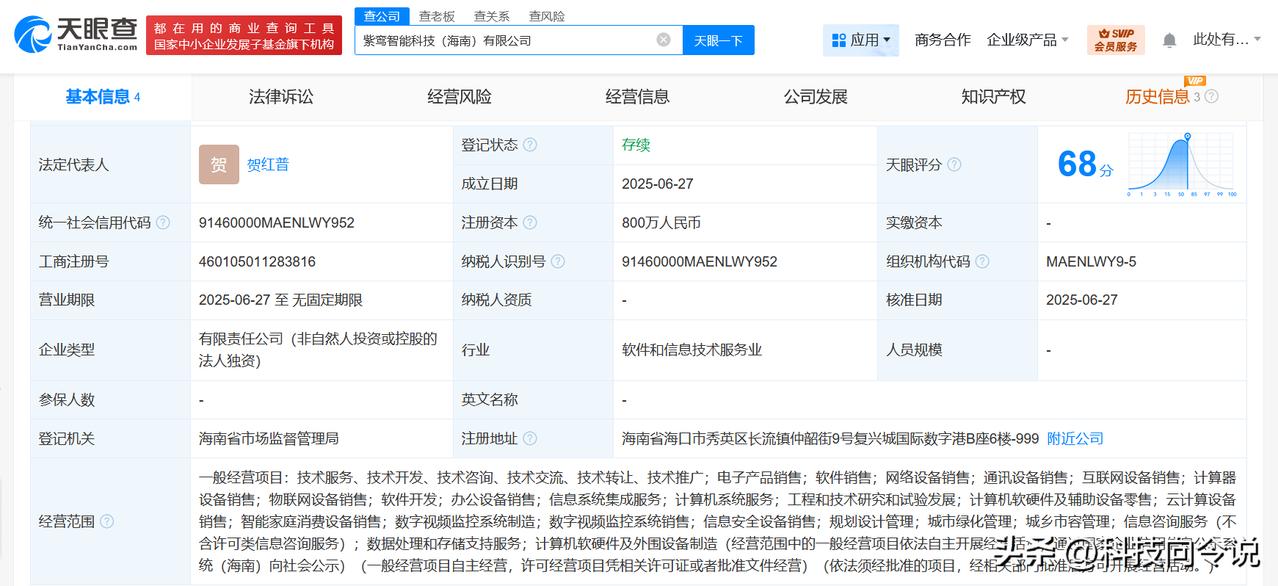Open the notification bell
1278x586 pixels.
(1169, 40)
